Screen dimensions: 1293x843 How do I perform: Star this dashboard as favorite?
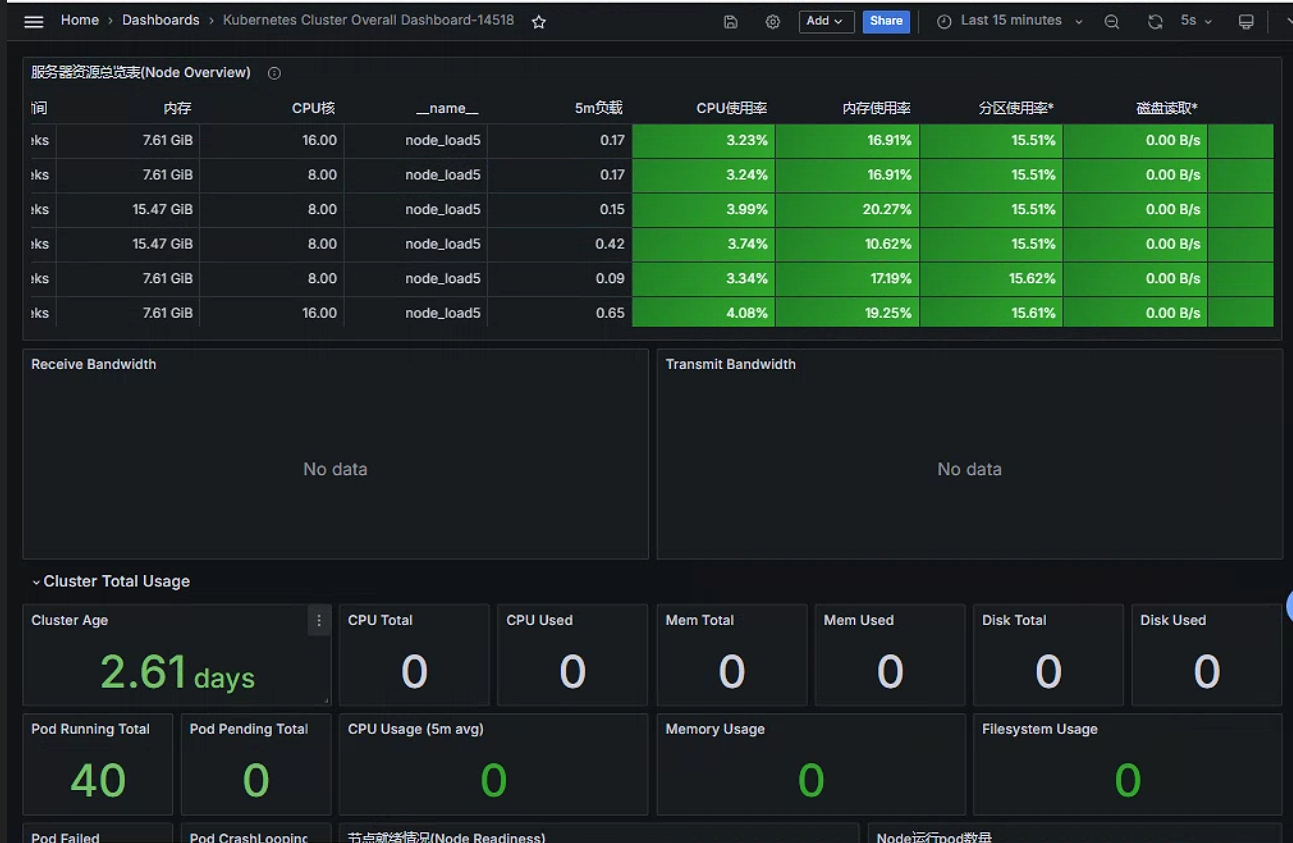tap(539, 21)
